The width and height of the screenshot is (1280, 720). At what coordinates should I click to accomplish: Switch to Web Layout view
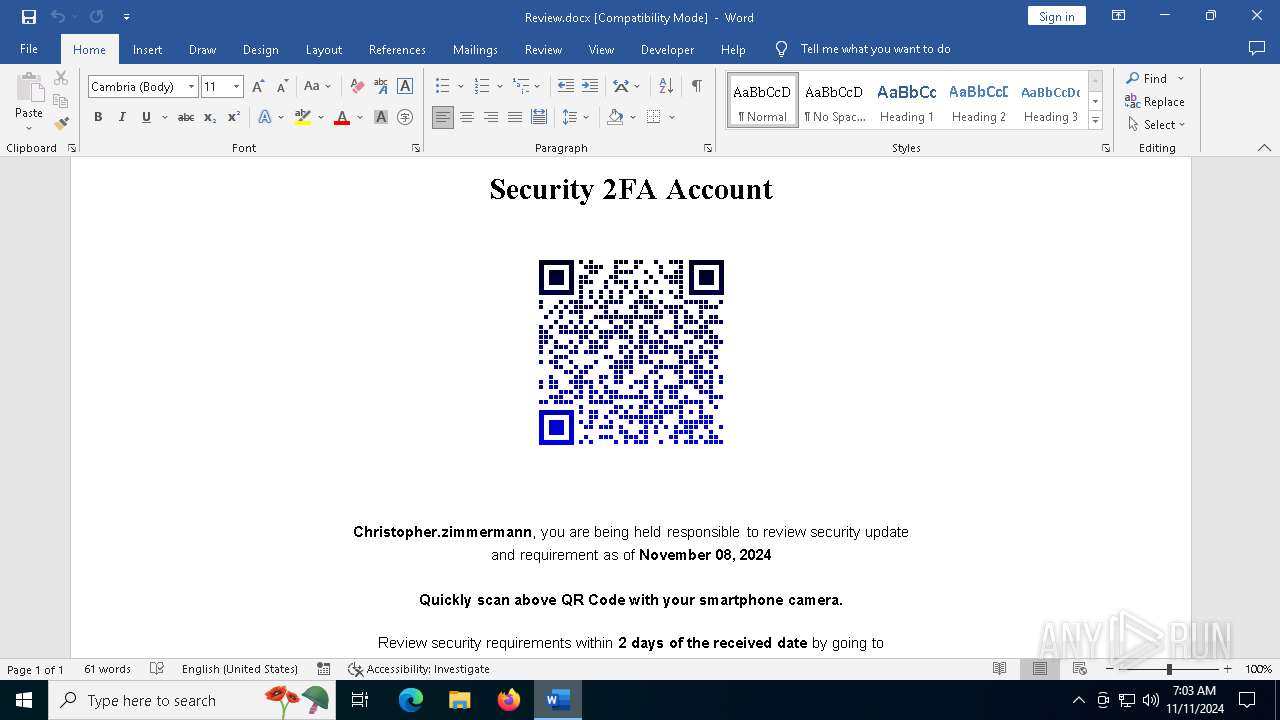pyautogui.click(x=1080, y=669)
